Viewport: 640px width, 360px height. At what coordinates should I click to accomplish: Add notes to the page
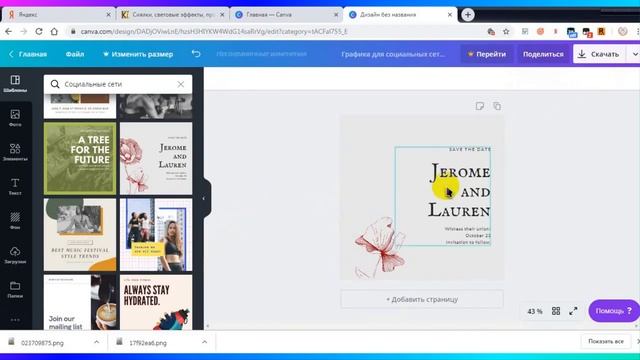click(480, 106)
